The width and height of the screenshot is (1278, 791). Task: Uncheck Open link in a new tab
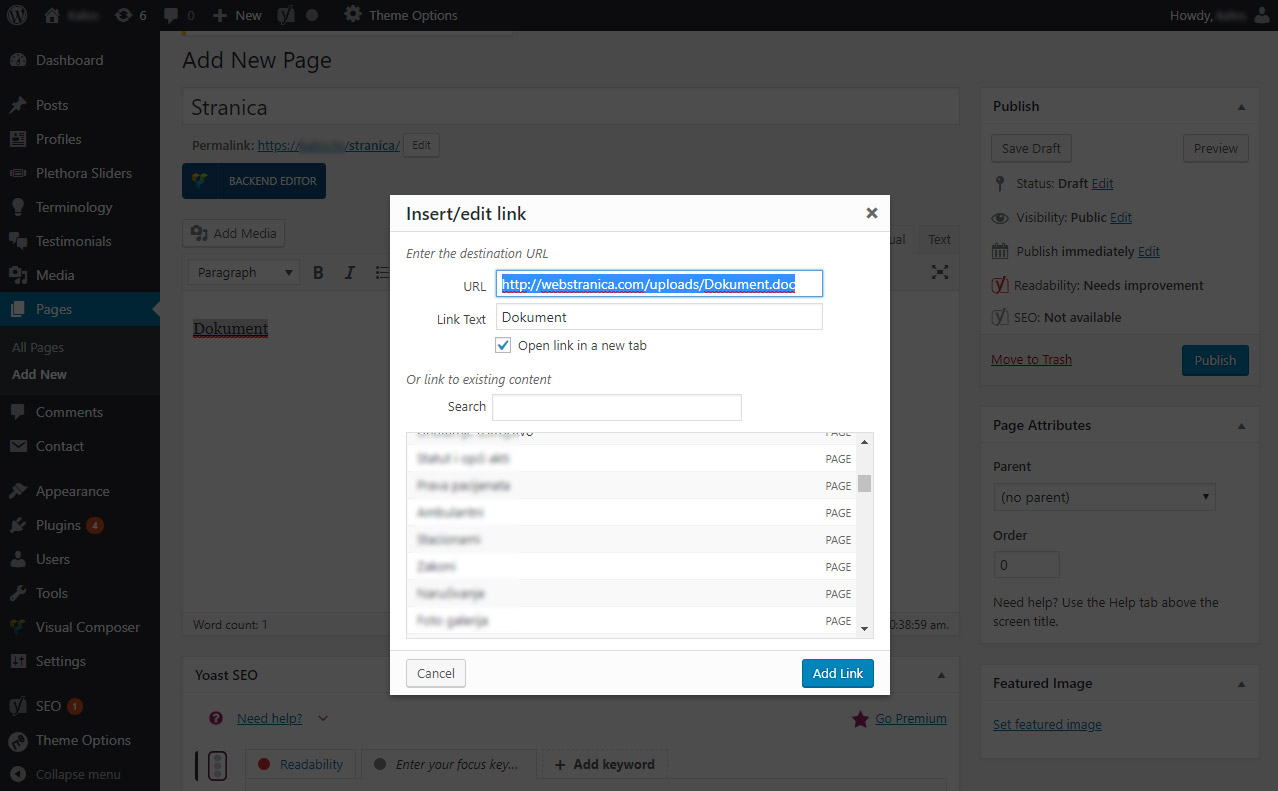(x=503, y=345)
